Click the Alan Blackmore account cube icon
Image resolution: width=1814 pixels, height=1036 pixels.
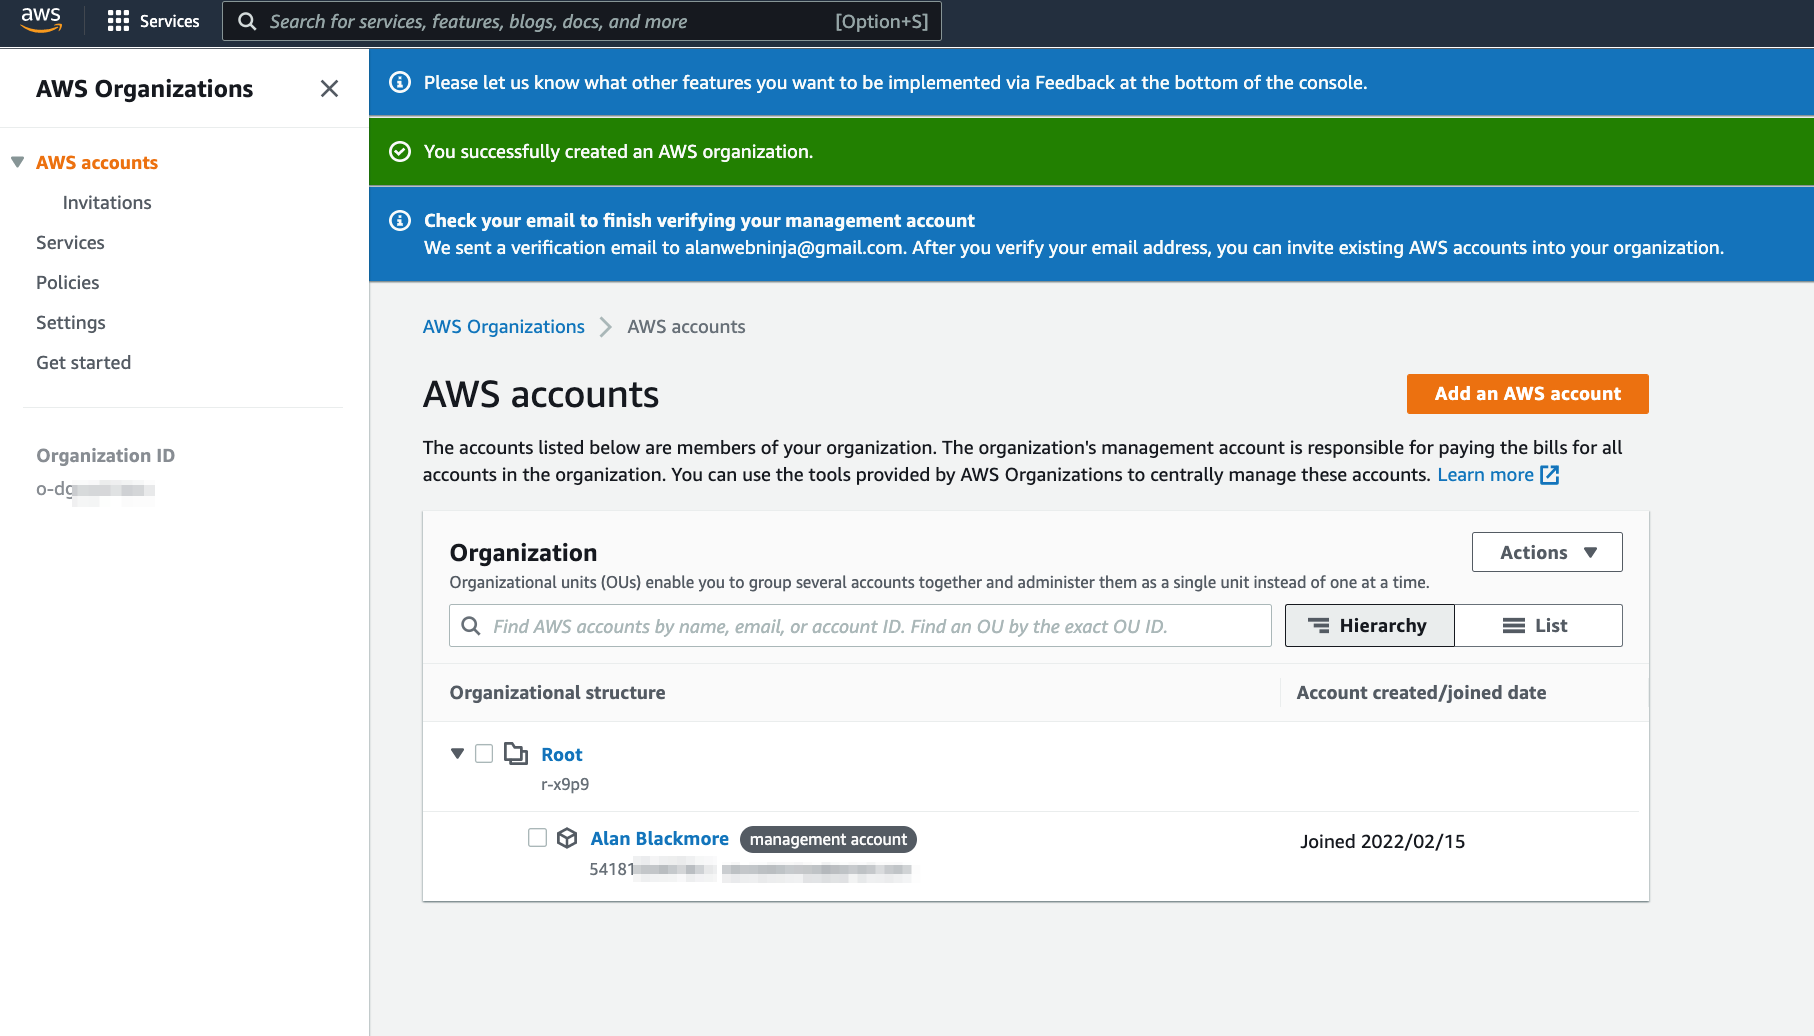click(567, 838)
